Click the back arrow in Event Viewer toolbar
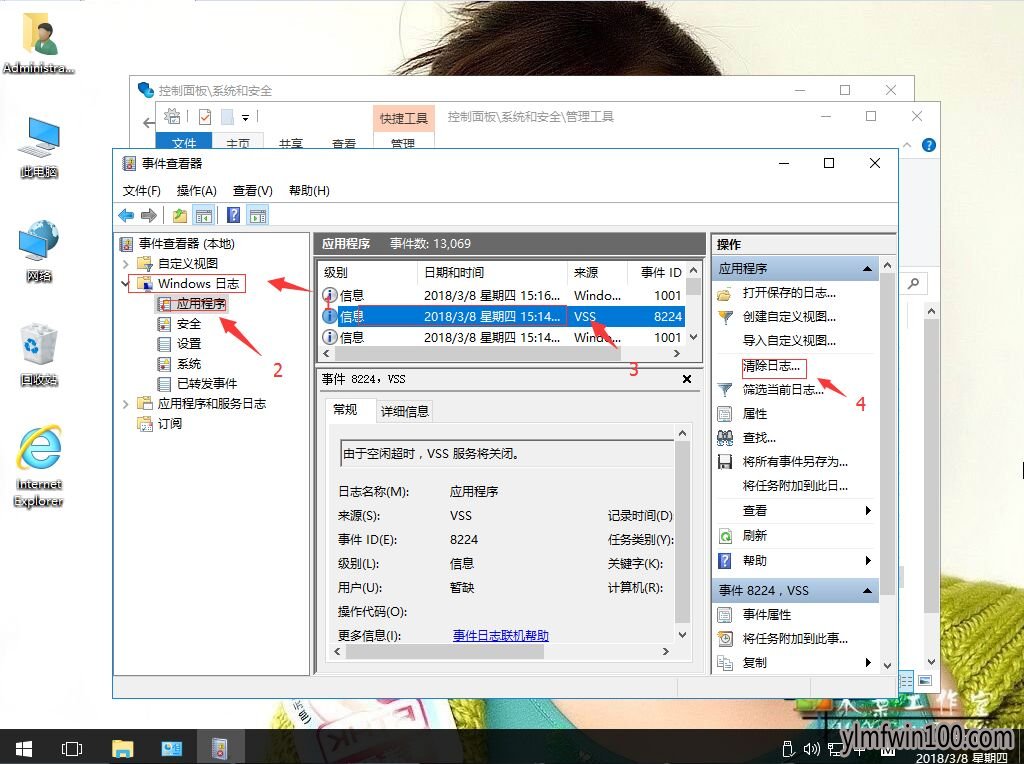The image size is (1024, 764). click(126, 215)
